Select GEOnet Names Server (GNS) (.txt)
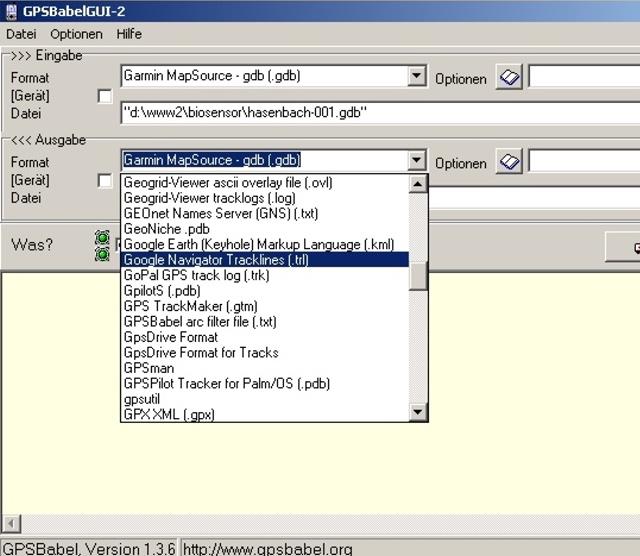The image size is (640, 556). click(x=265, y=214)
